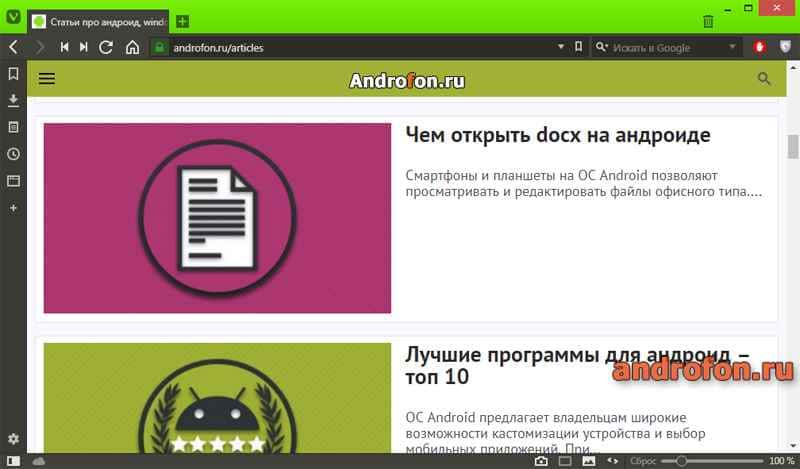
Task: Click the Fast Forward navigation button
Action: pyautogui.click(x=84, y=47)
